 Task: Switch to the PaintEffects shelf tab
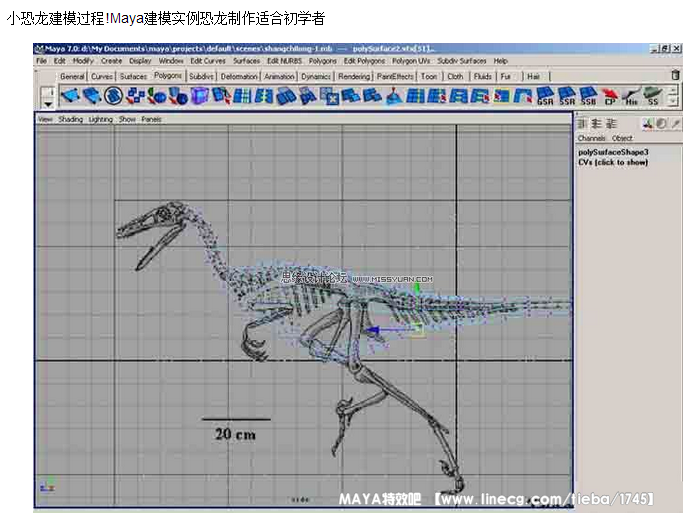(395, 76)
